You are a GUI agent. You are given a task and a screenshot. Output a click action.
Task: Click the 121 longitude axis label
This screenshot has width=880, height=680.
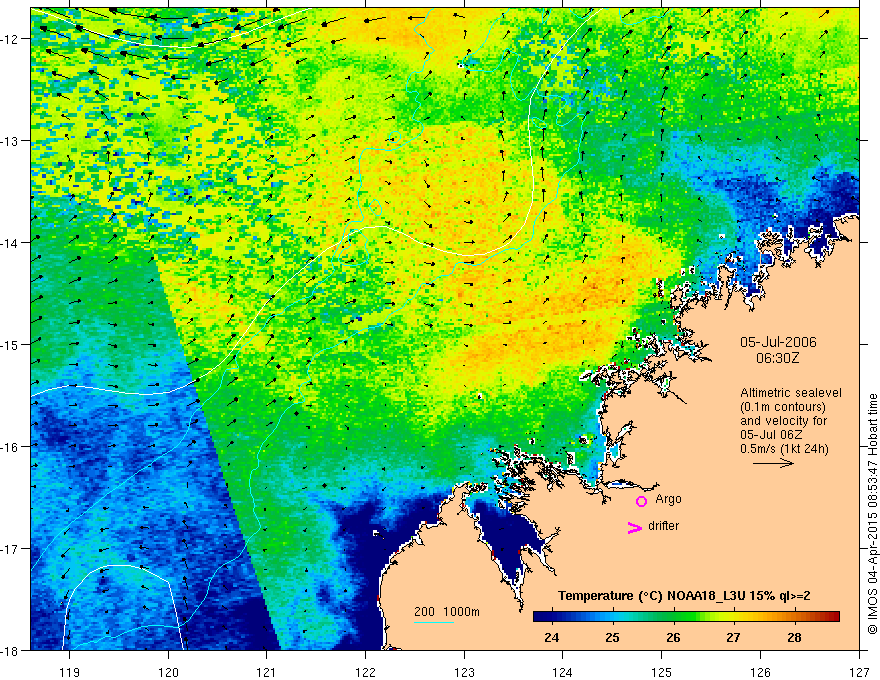coord(267,672)
